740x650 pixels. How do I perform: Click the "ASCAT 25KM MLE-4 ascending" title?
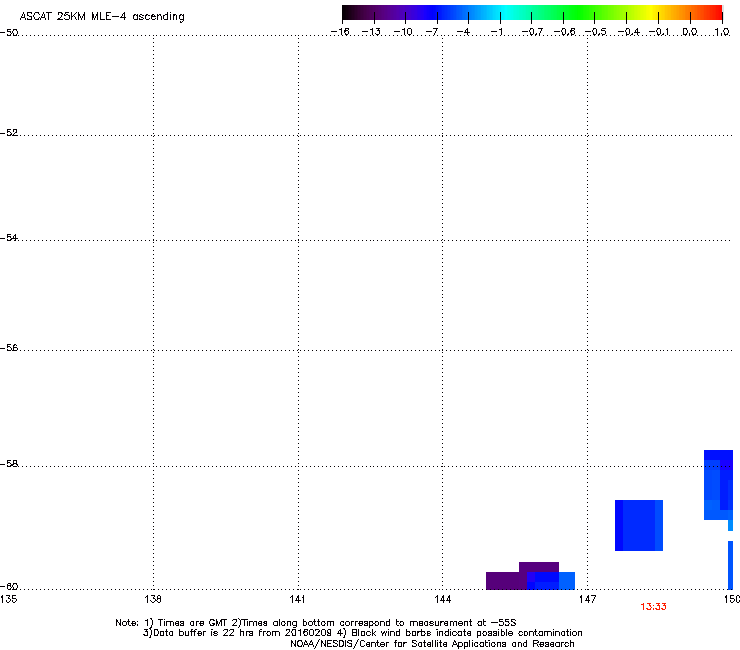pos(102,17)
